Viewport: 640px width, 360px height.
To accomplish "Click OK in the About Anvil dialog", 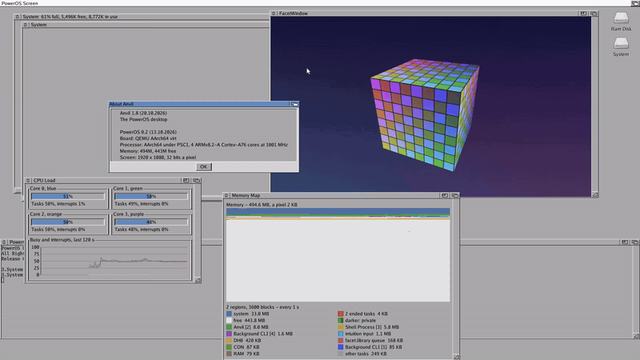I will [x=204, y=167].
